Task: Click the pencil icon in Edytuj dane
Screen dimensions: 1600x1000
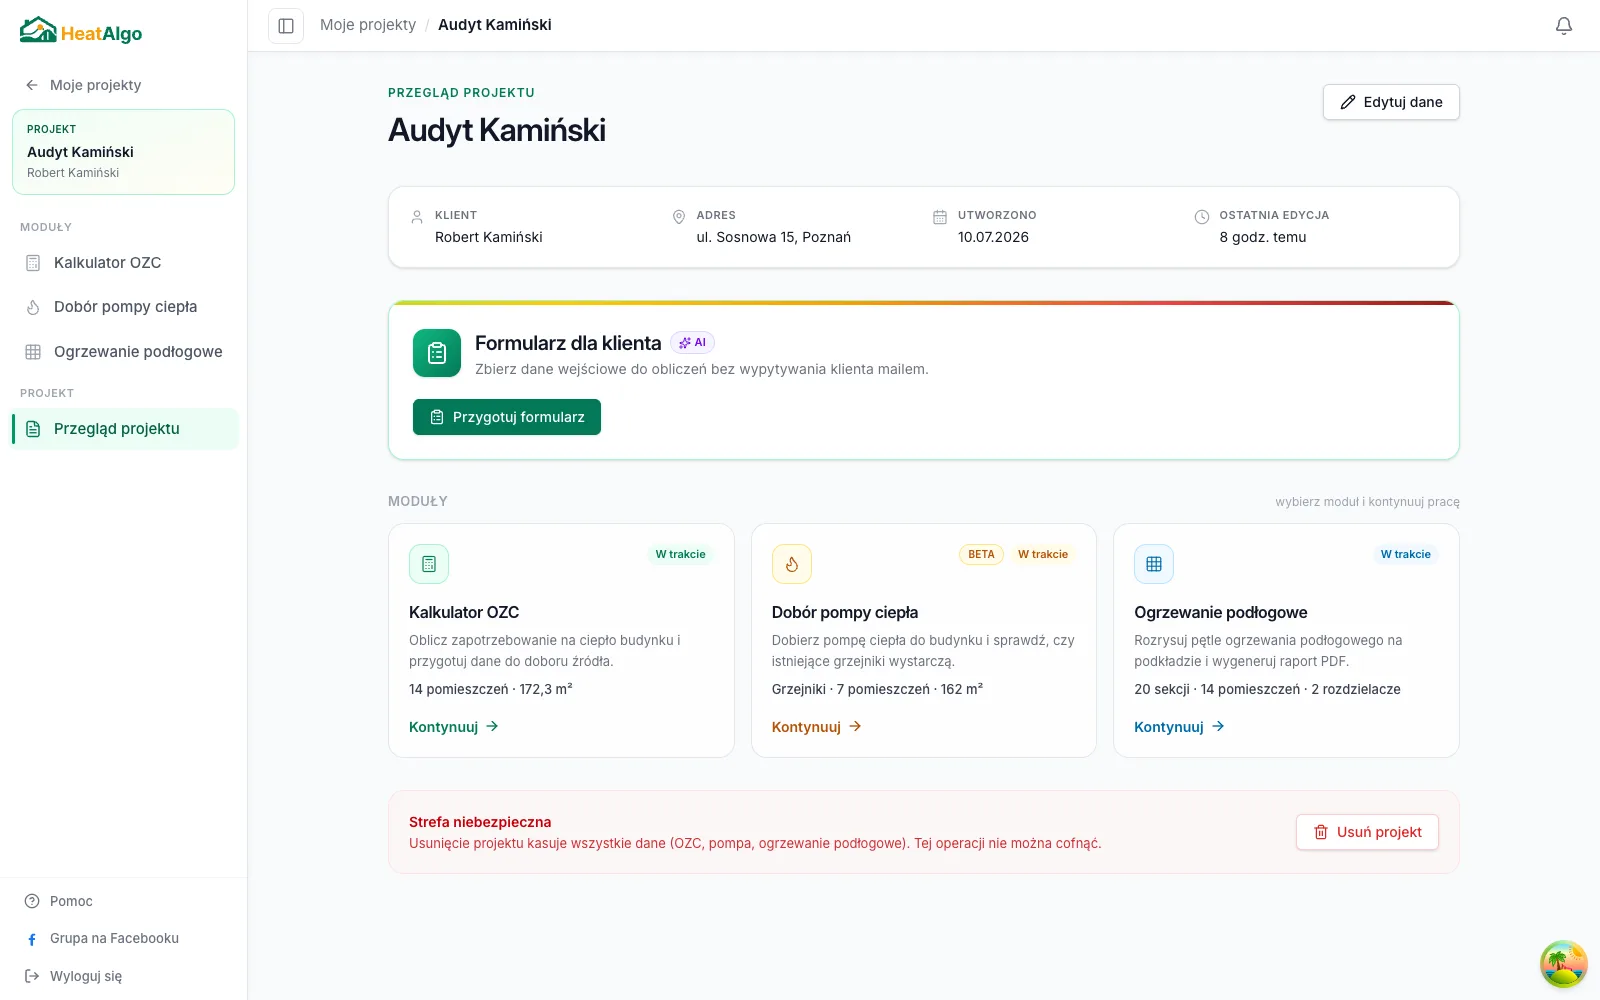Action: (1348, 102)
